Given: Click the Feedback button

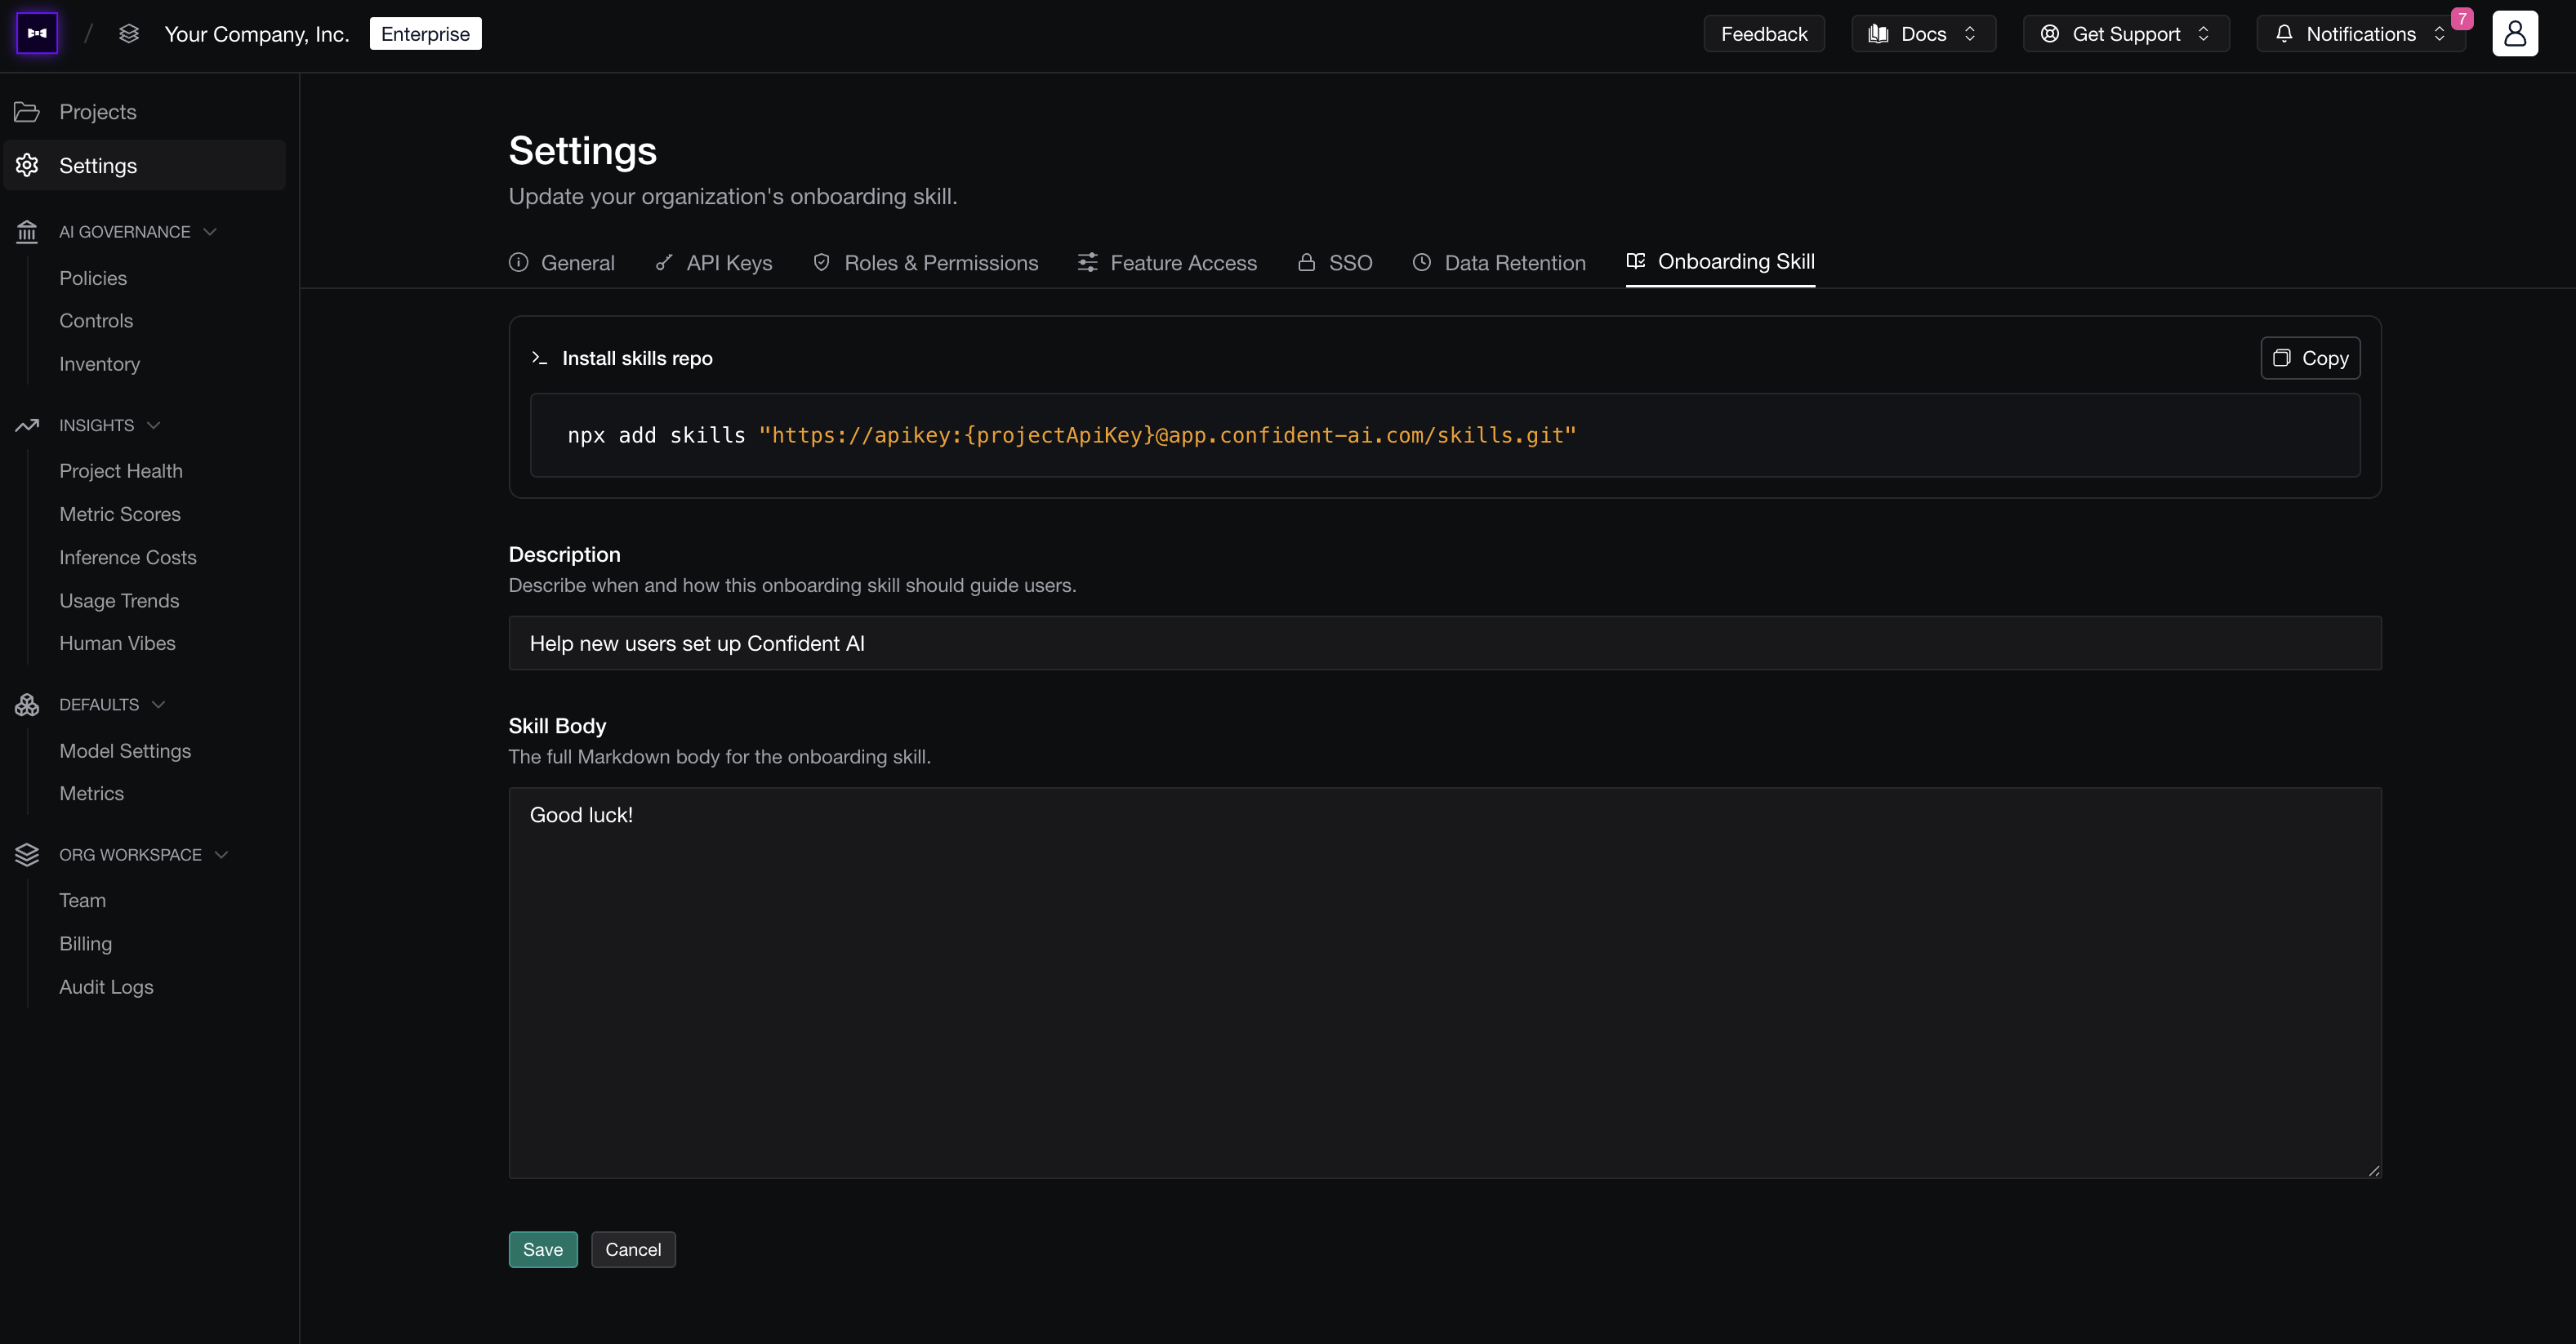Looking at the screenshot, I should [x=1764, y=34].
